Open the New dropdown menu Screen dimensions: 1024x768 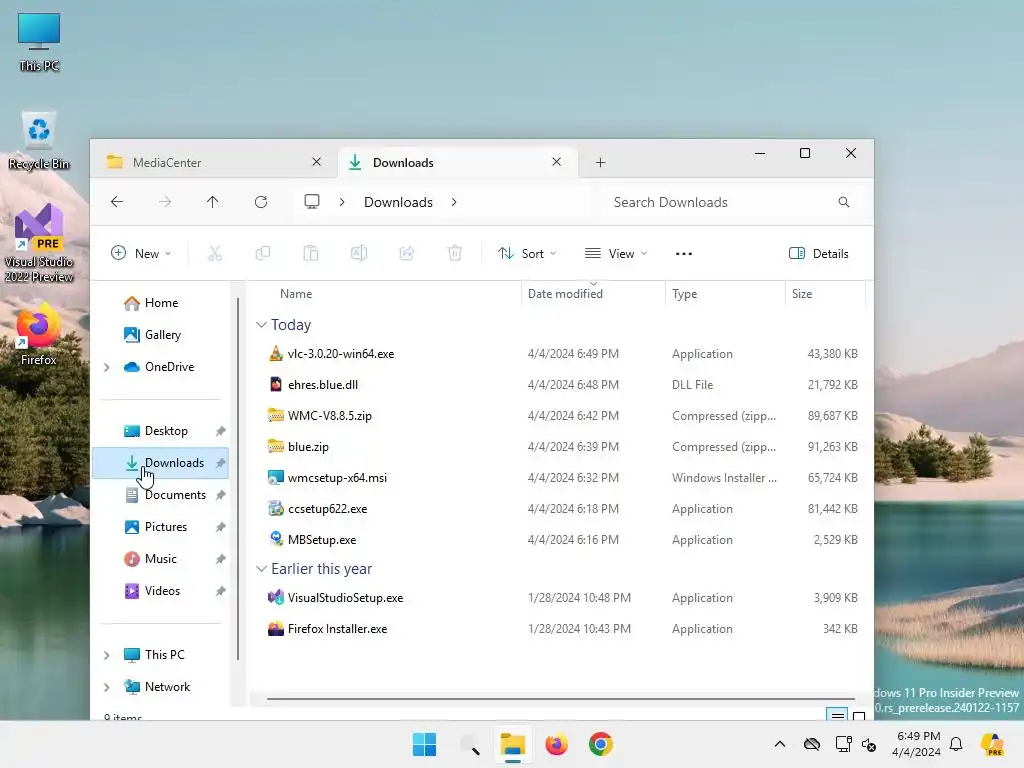[x=141, y=253]
